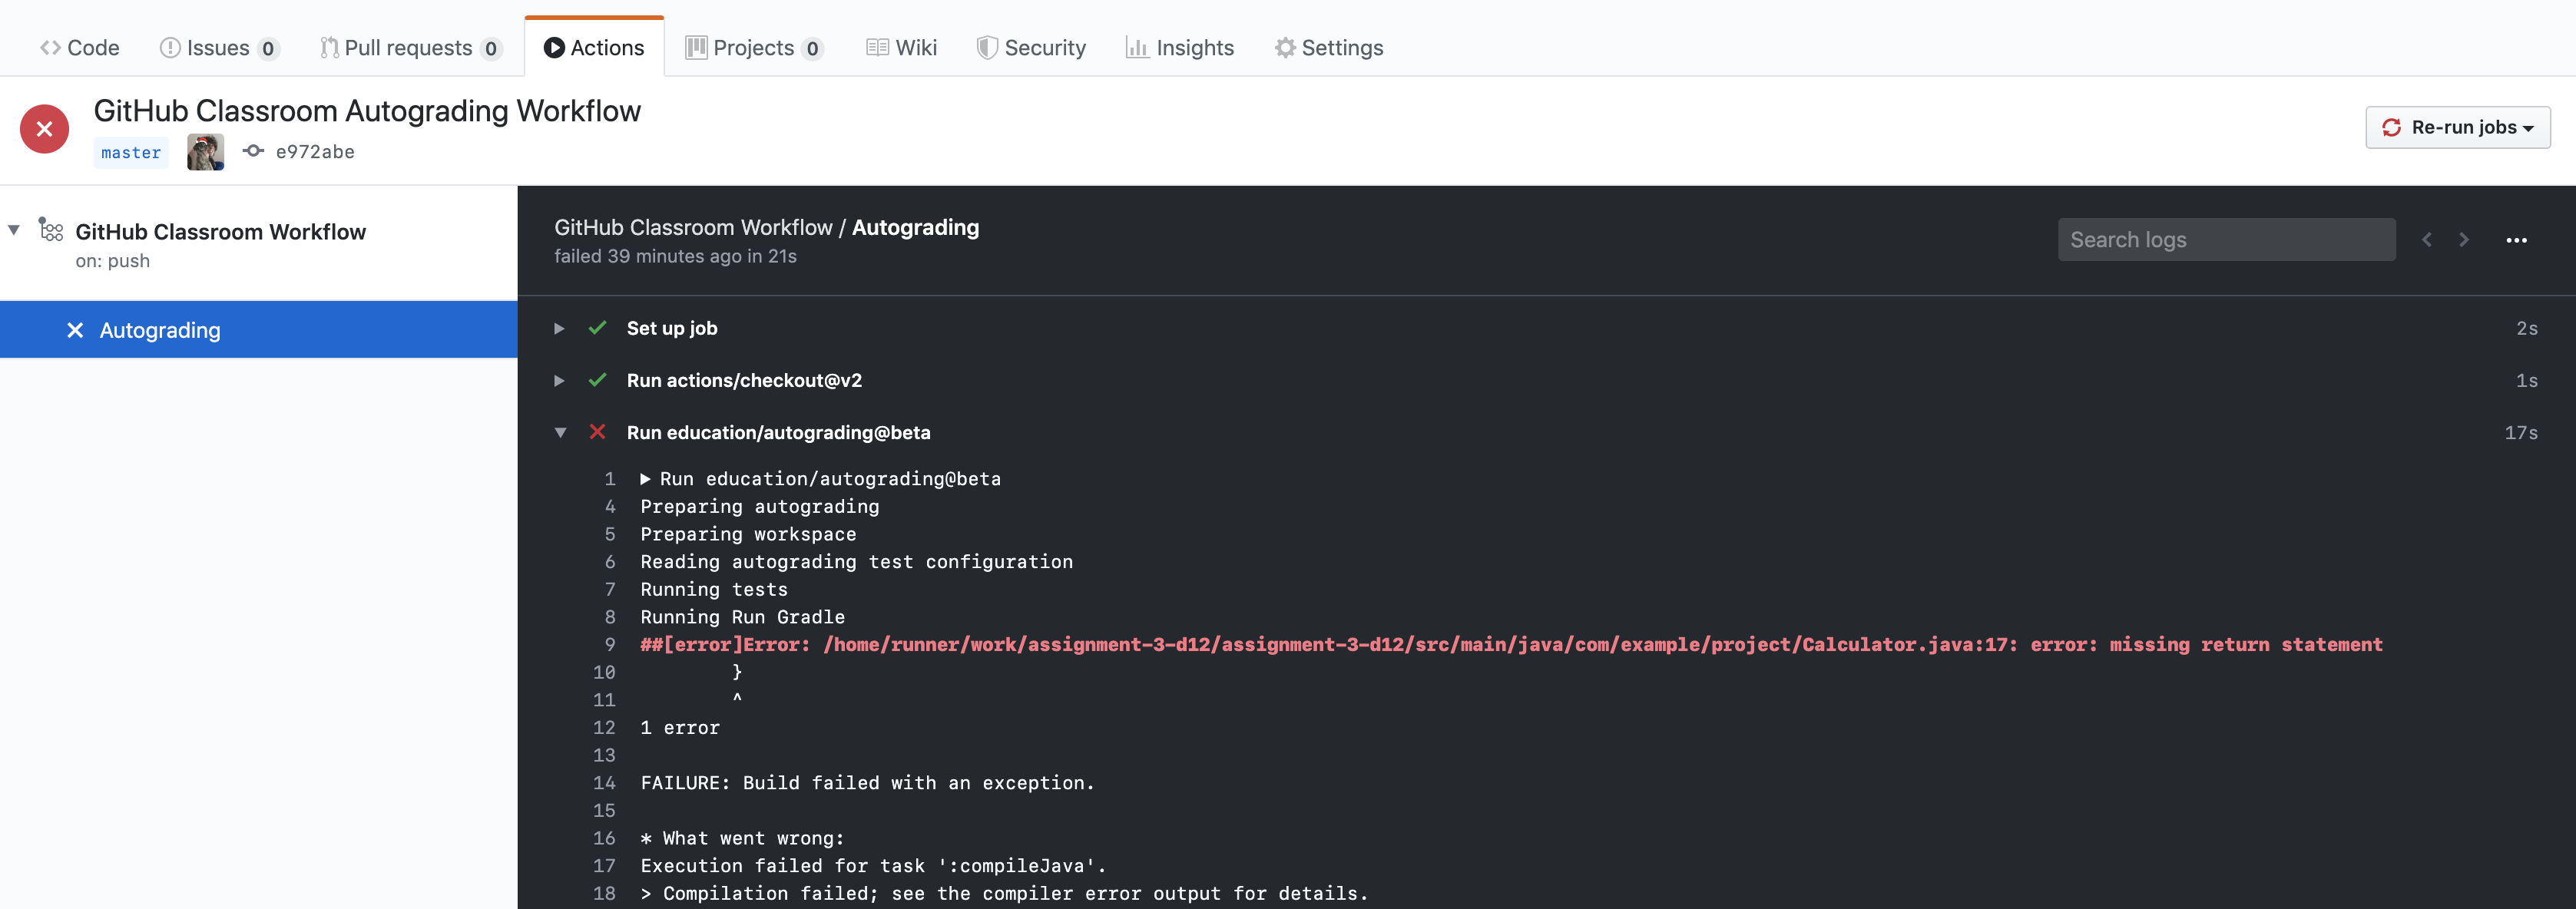The height and width of the screenshot is (909, 2576).
Task: Click the Set up job step title
Action: pyautogui.click(x=672, y=329)
